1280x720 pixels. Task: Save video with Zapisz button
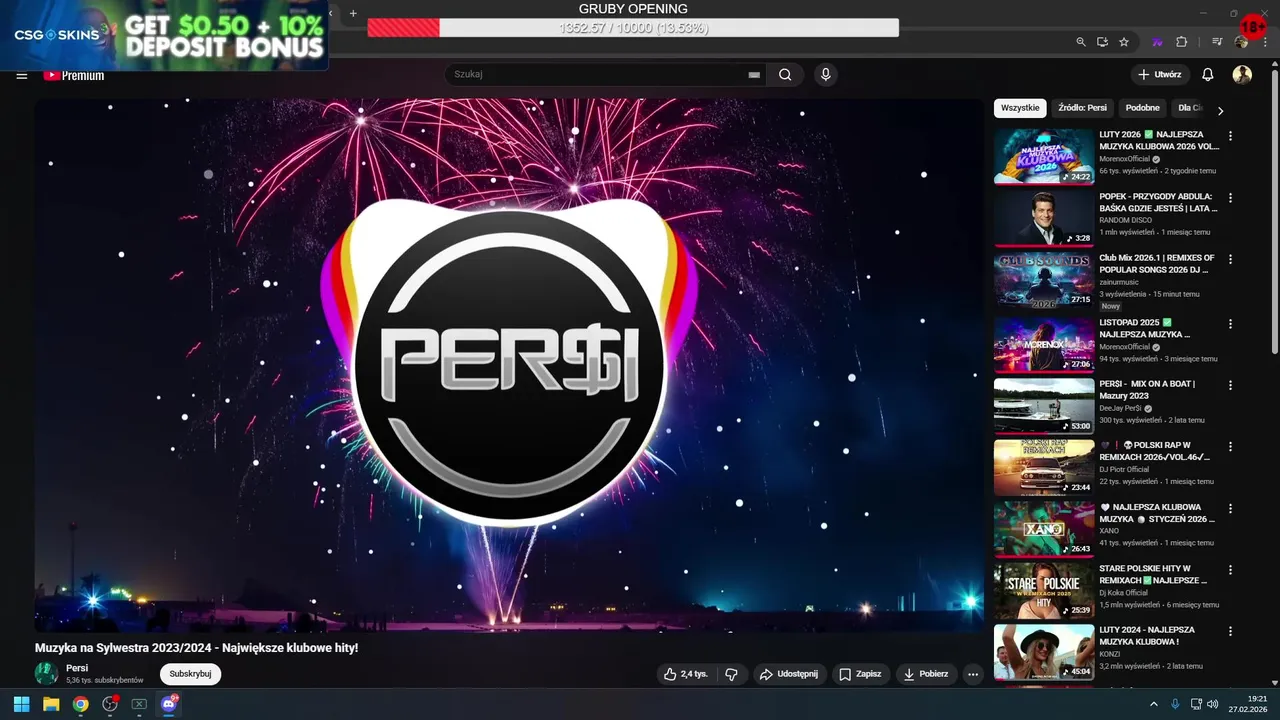point(860,674)
